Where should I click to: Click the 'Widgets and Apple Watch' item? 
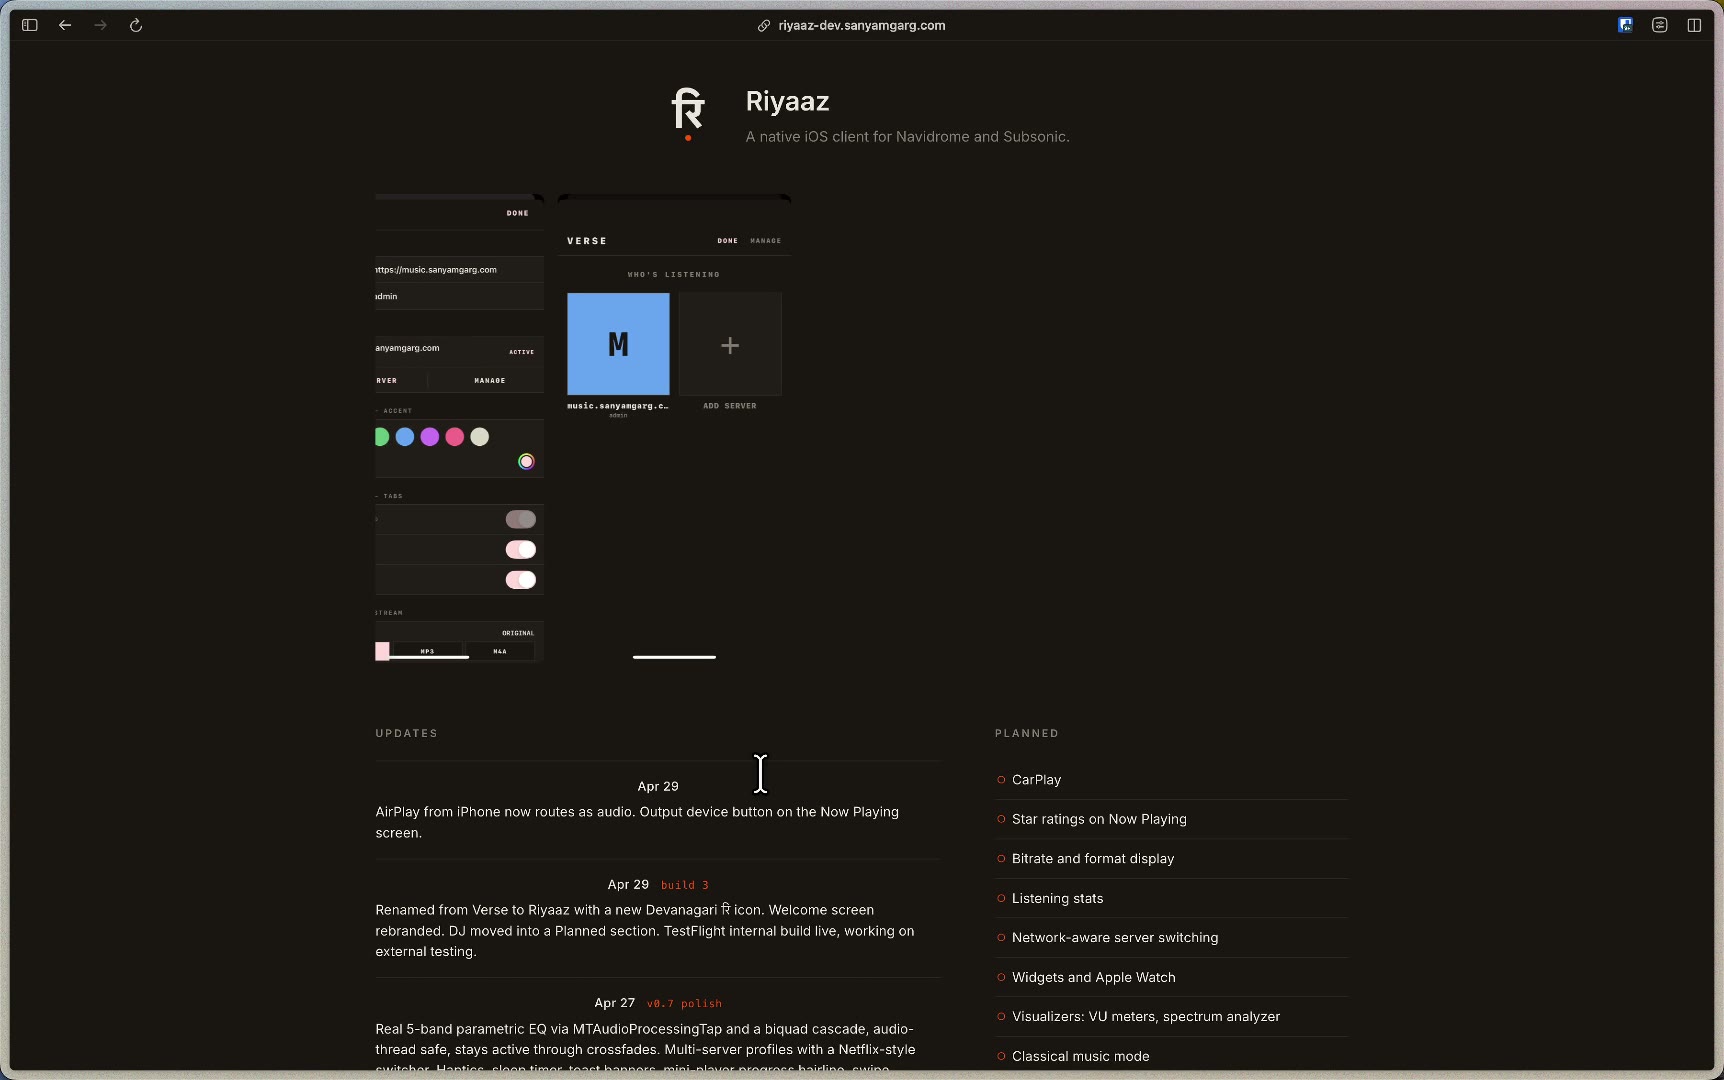[1094, 978]
